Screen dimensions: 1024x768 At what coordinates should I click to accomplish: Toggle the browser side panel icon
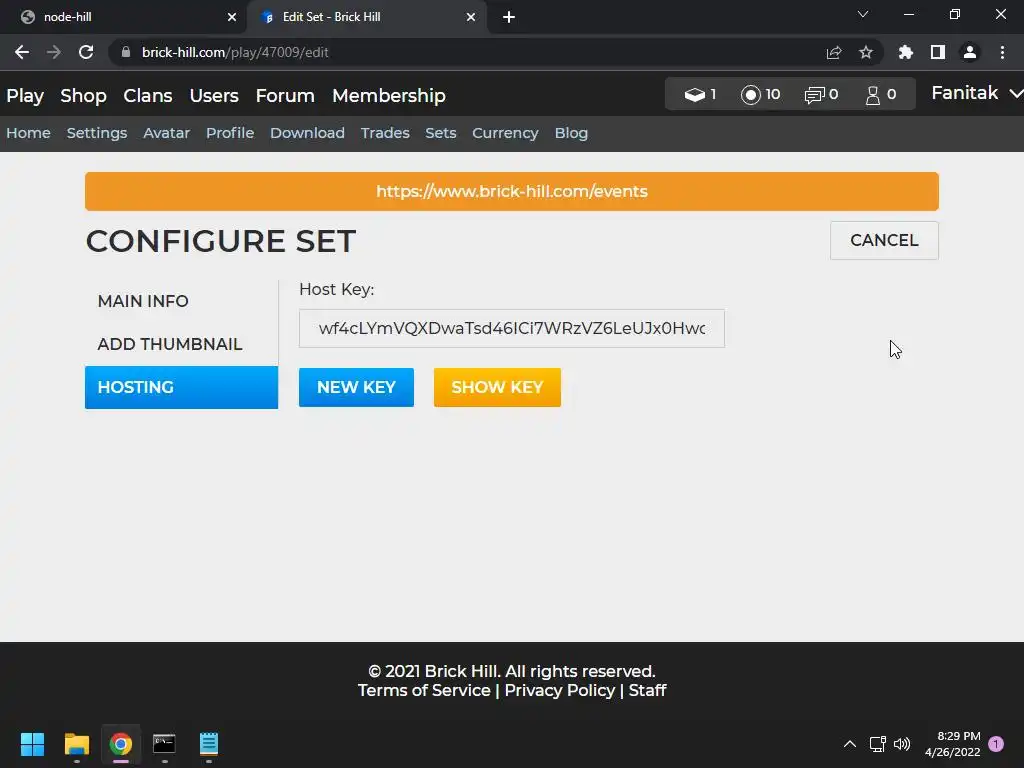pyautogui.click(x=938, y=52)
